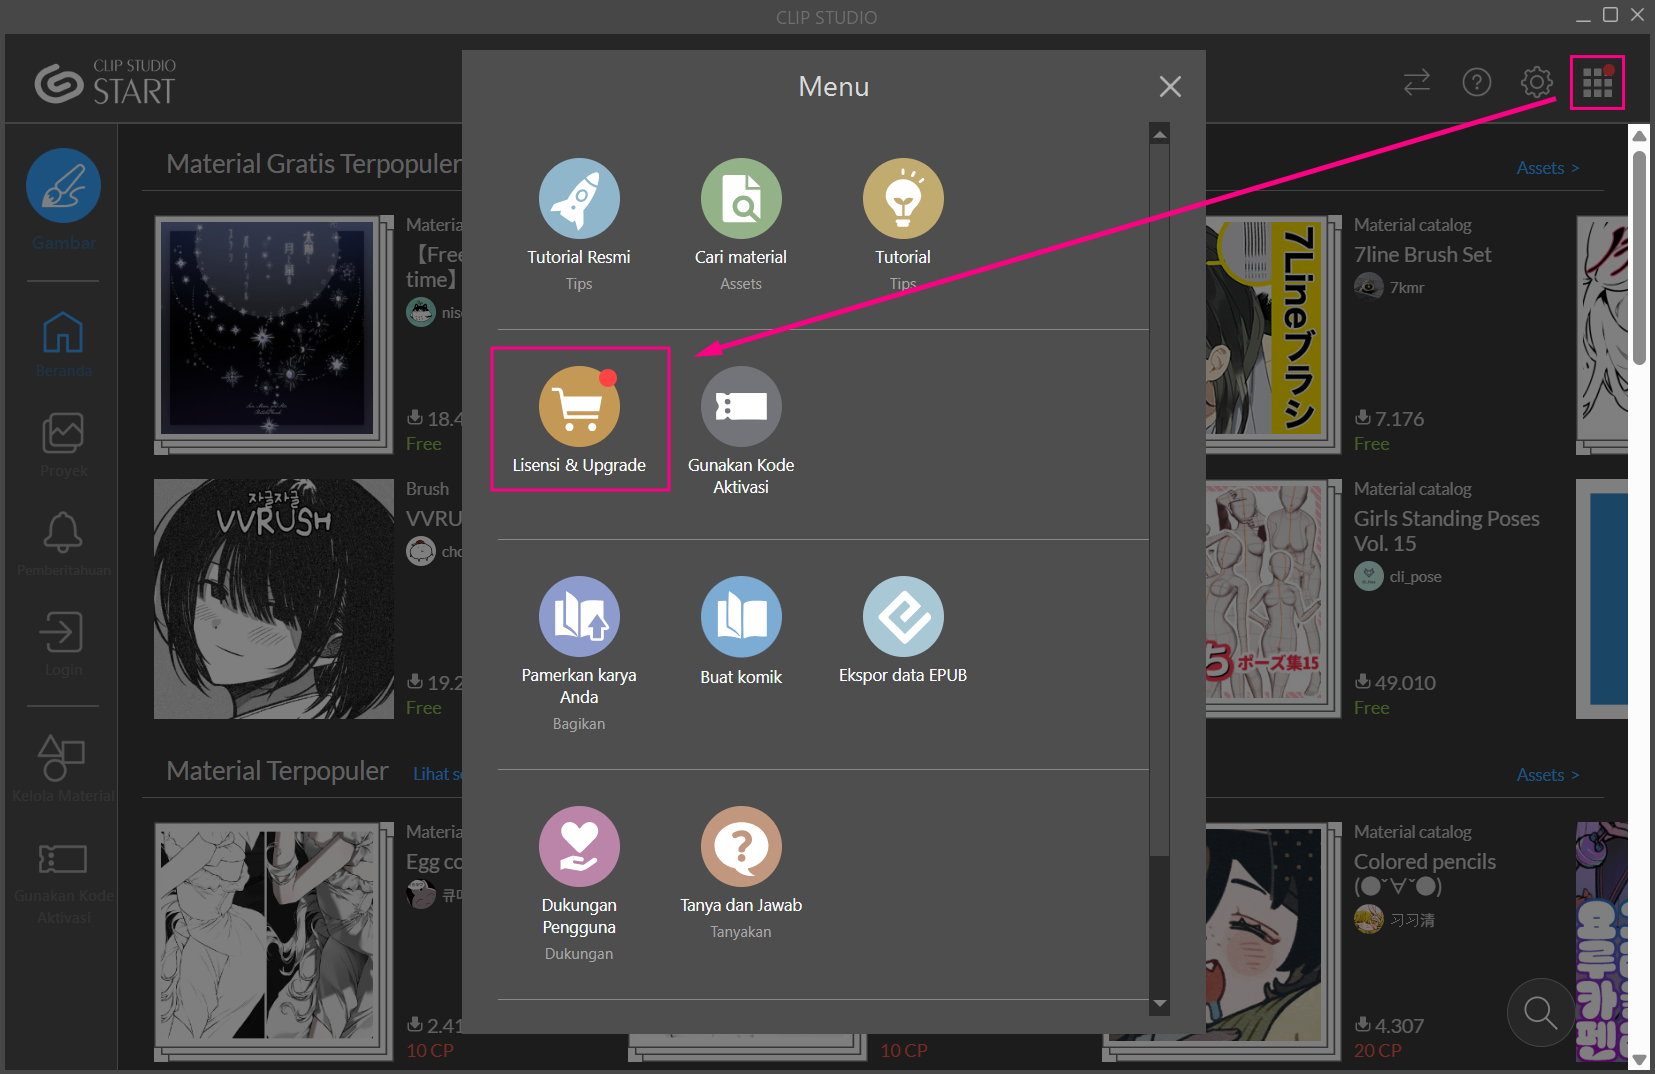Open Girls Standing Poses Vol. 15 title
This screenshot has height=1074, width=1655.
pos(1446,531)
